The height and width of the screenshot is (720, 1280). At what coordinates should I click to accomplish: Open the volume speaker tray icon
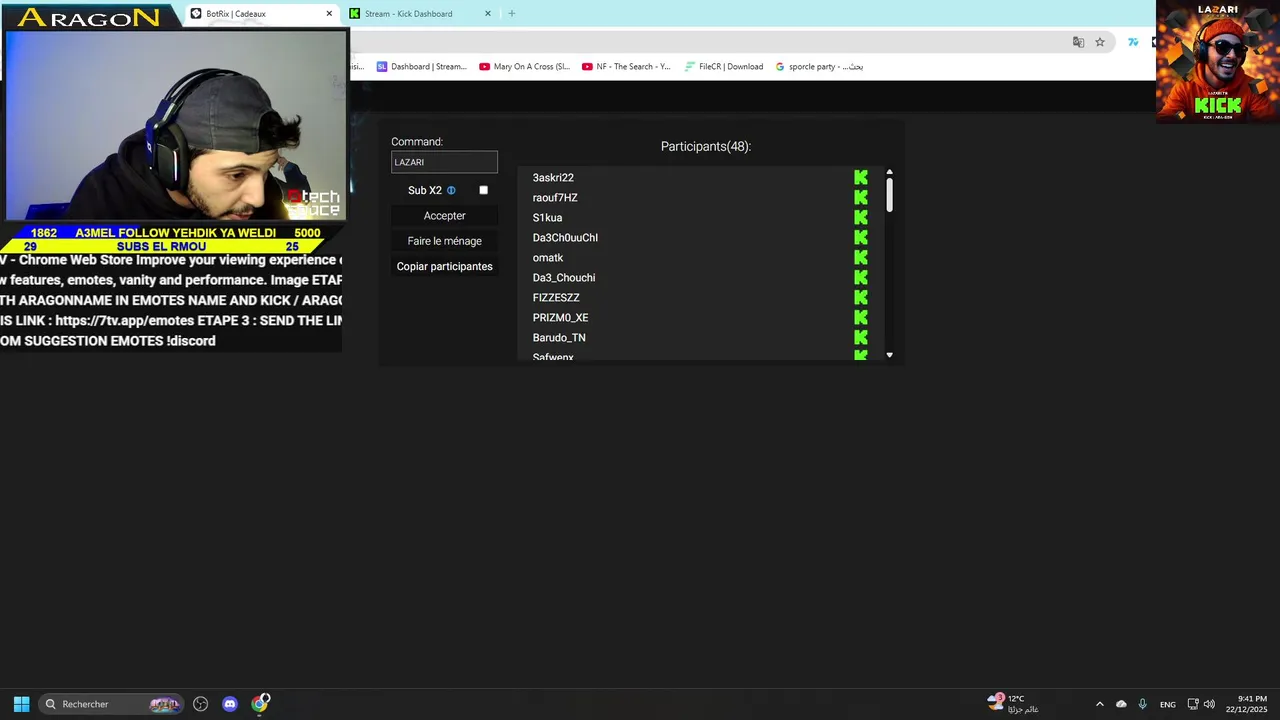tap(1209, 704)
